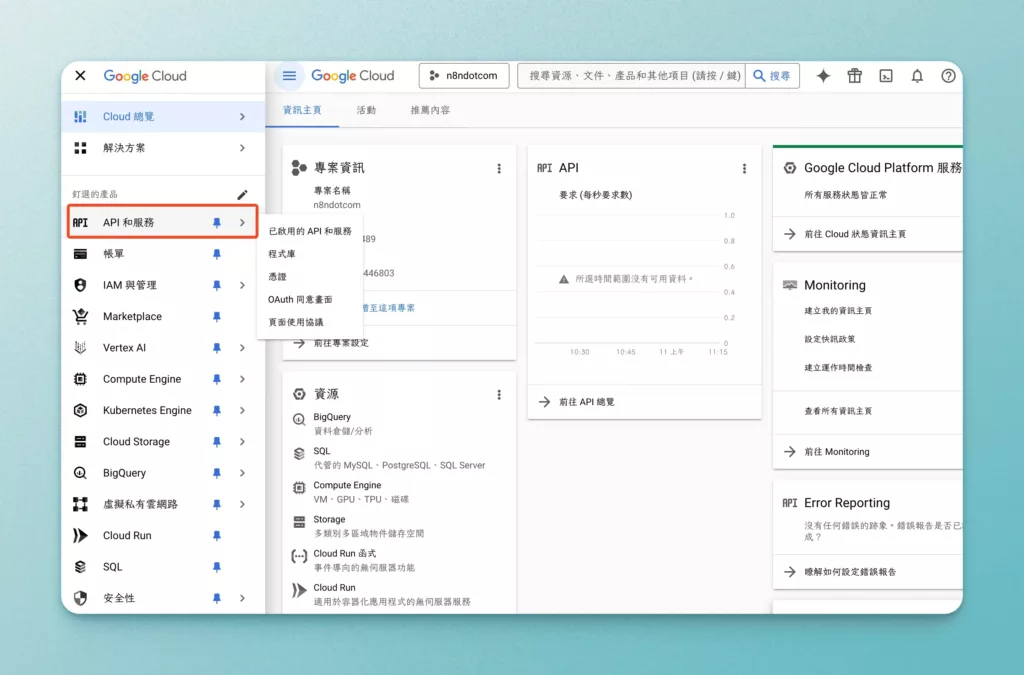This screenshot has width=1024, height=675.
Task: Click the 解決方案 grid icon
Action: [80, 148]
